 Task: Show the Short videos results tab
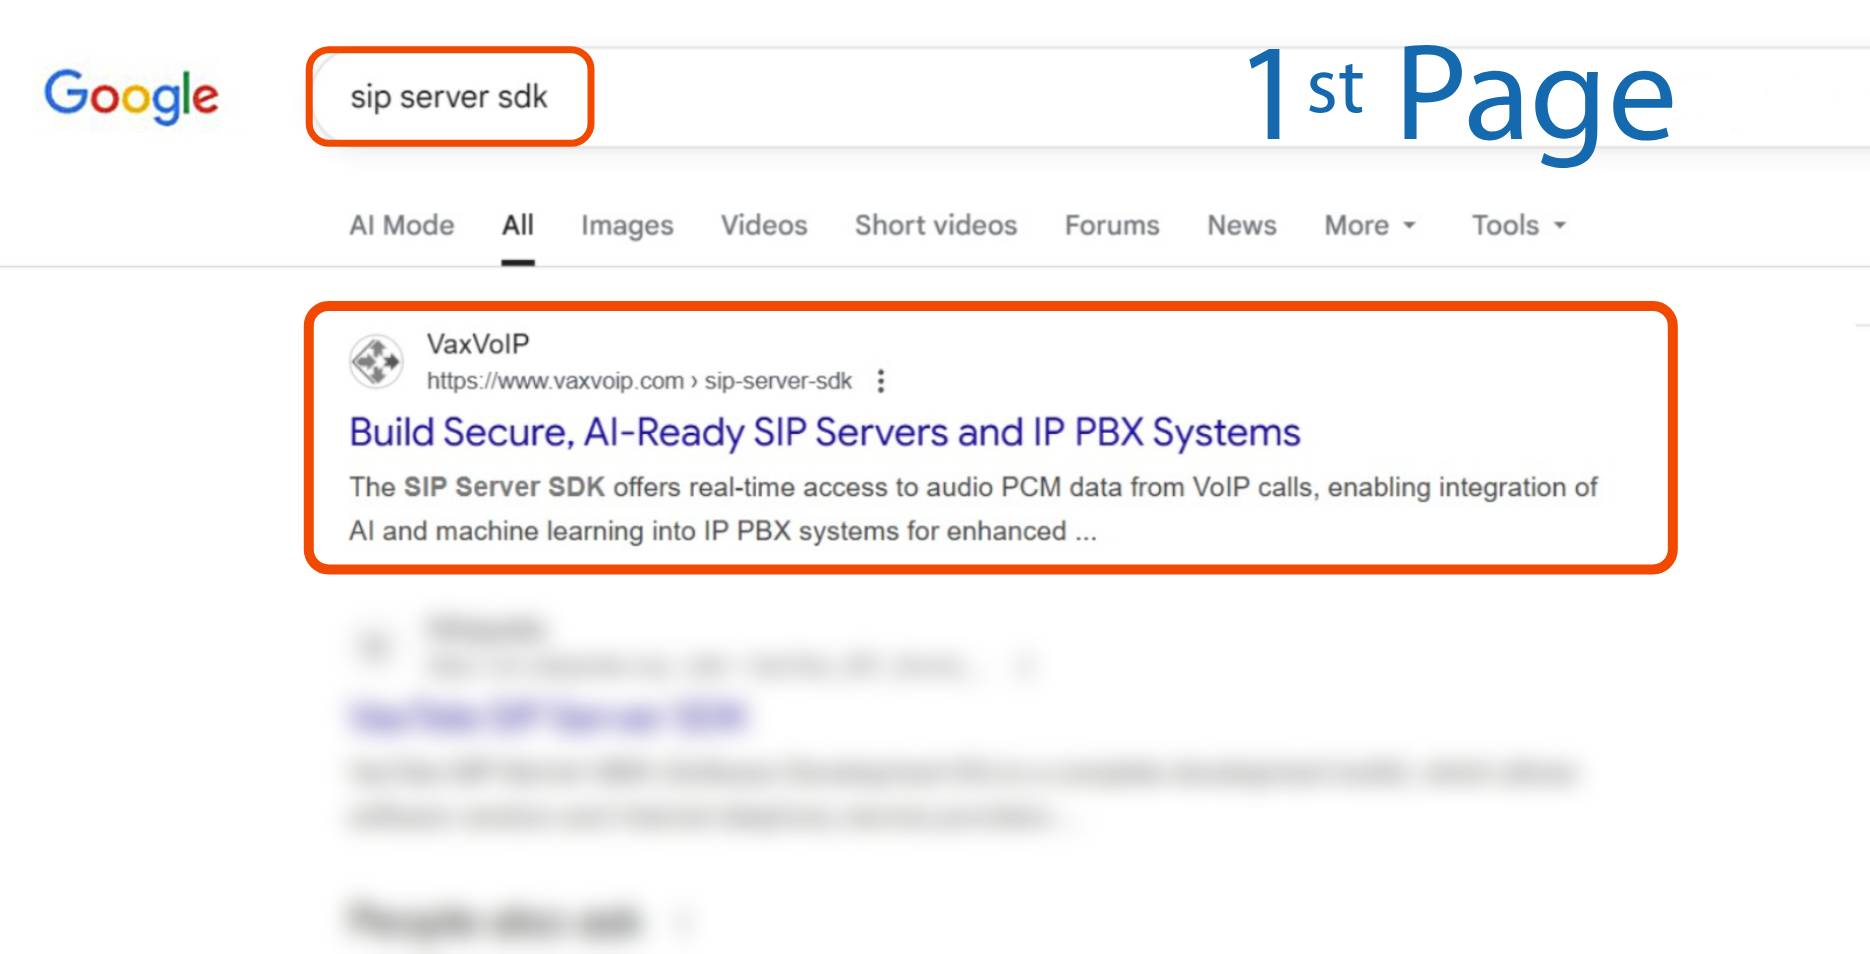point(935,226)
